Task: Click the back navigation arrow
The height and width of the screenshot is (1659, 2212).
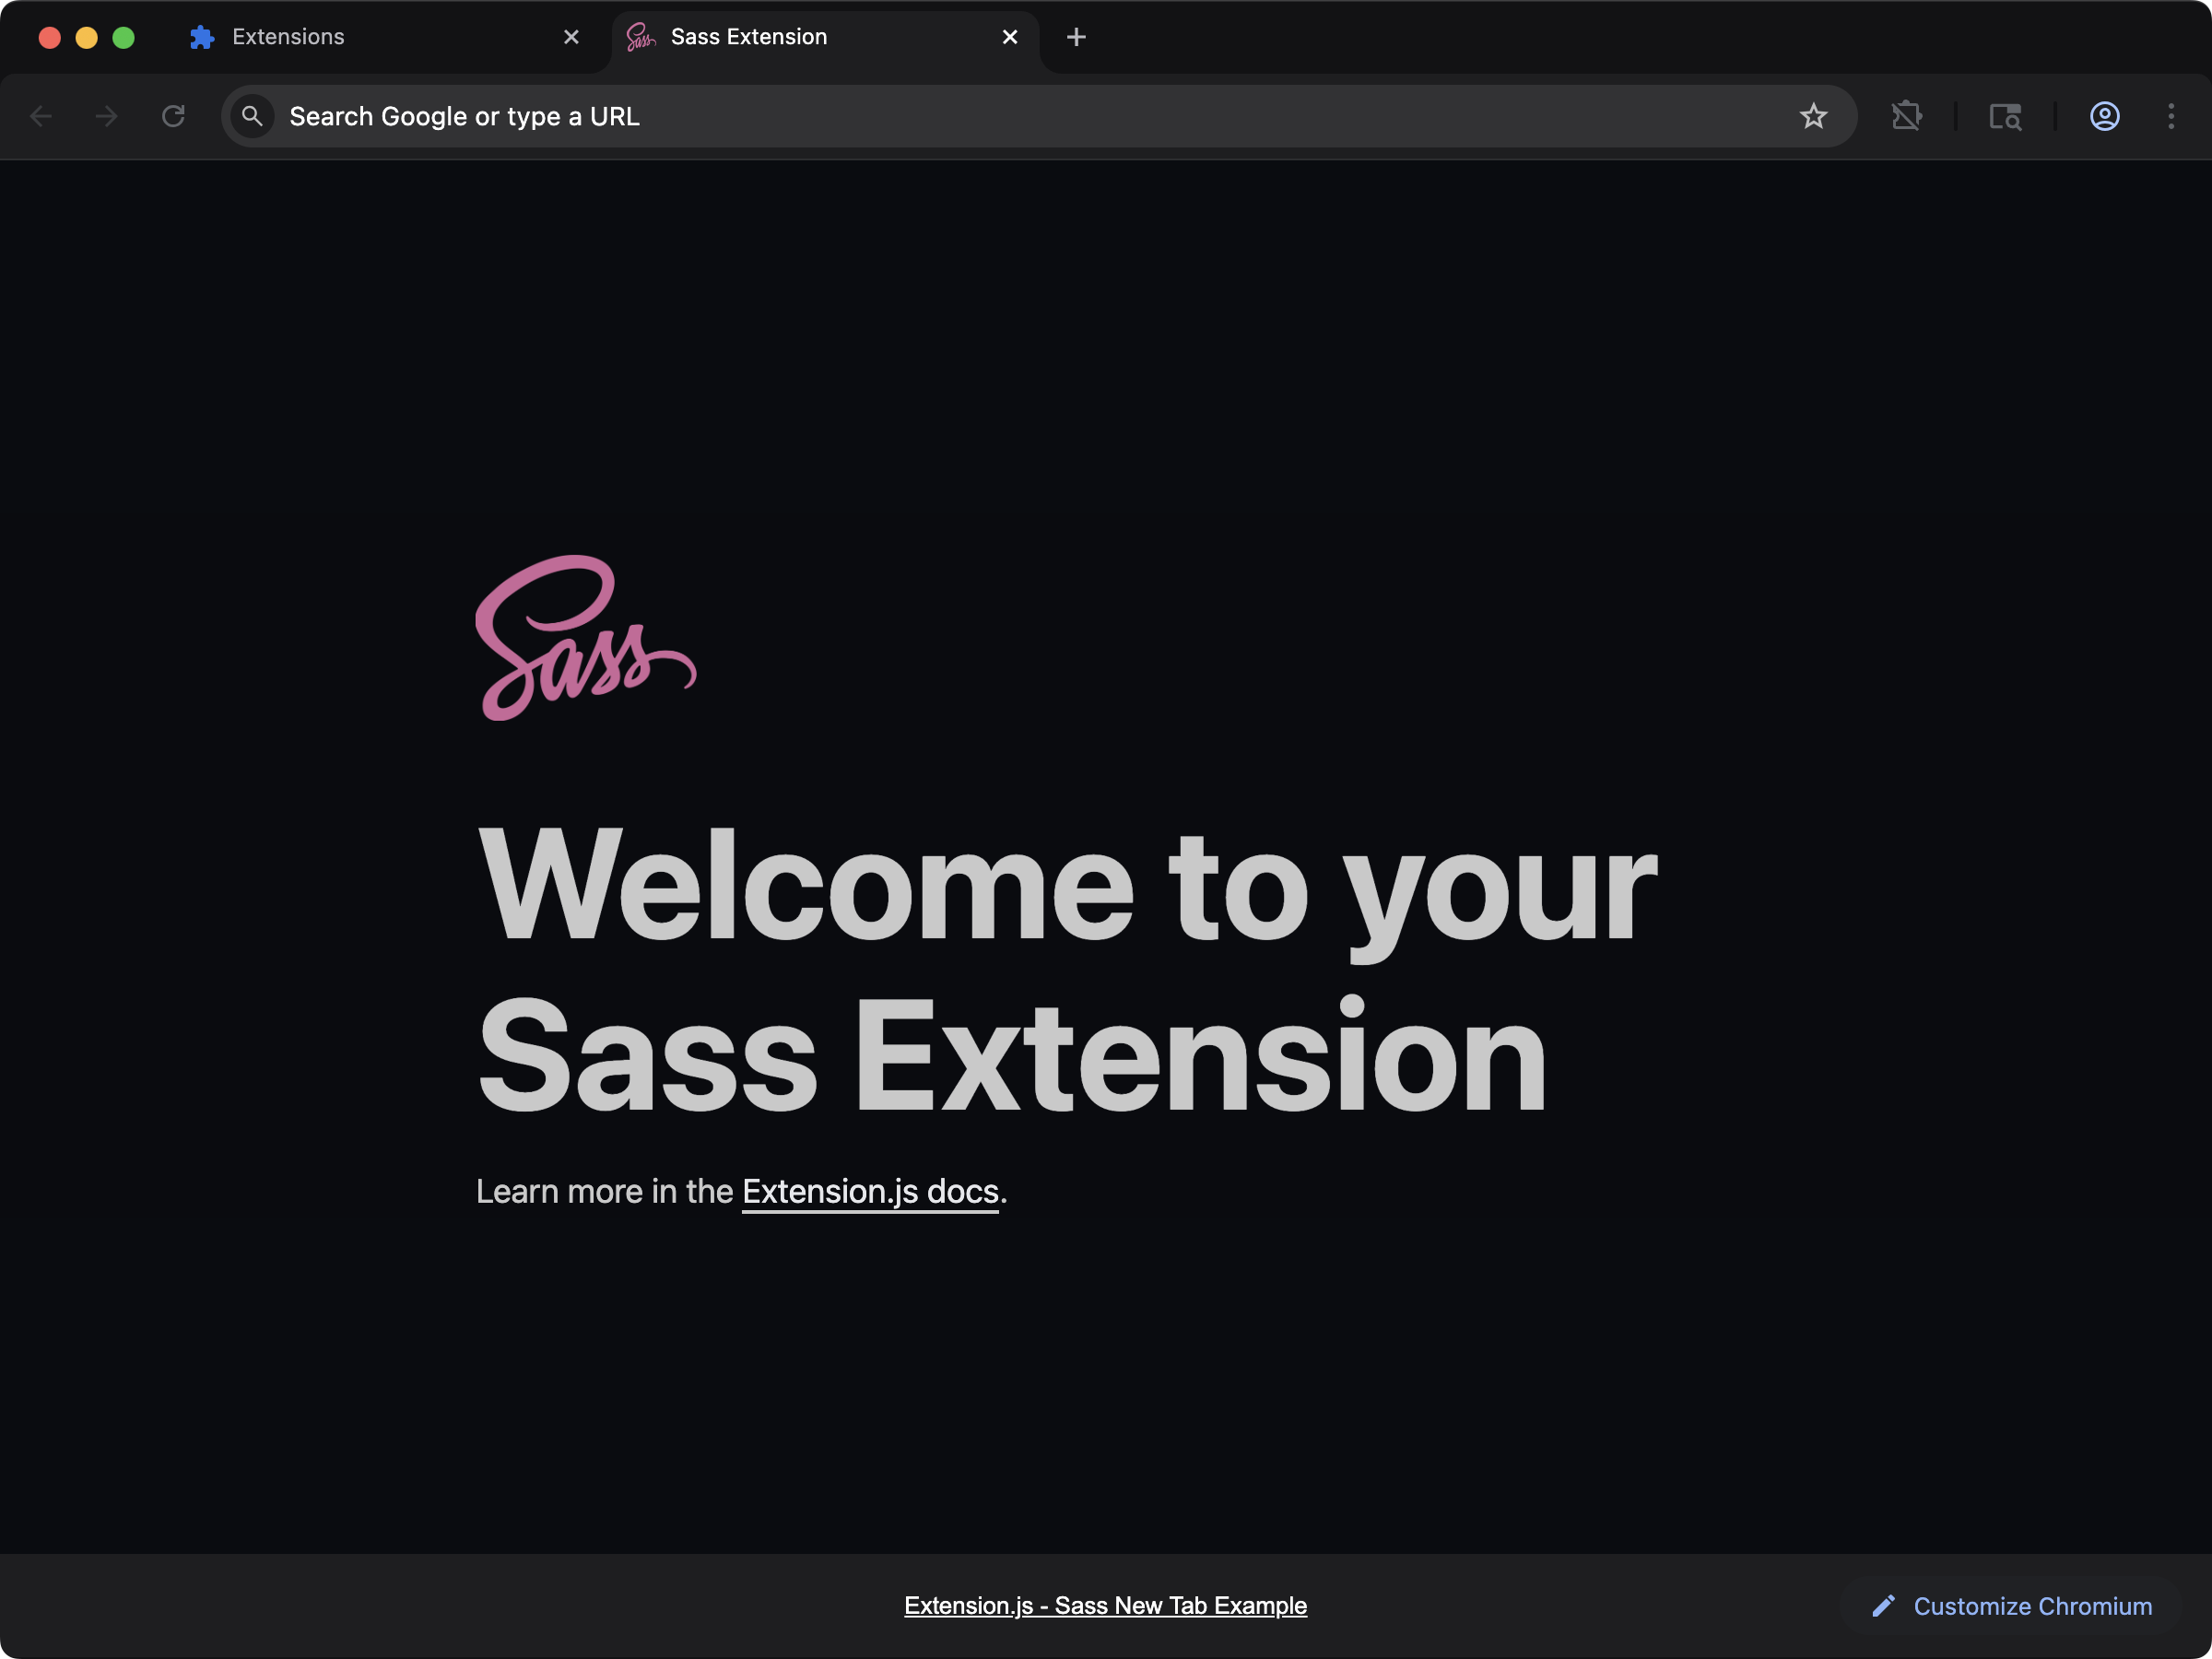Action: (x=41, y=116)
